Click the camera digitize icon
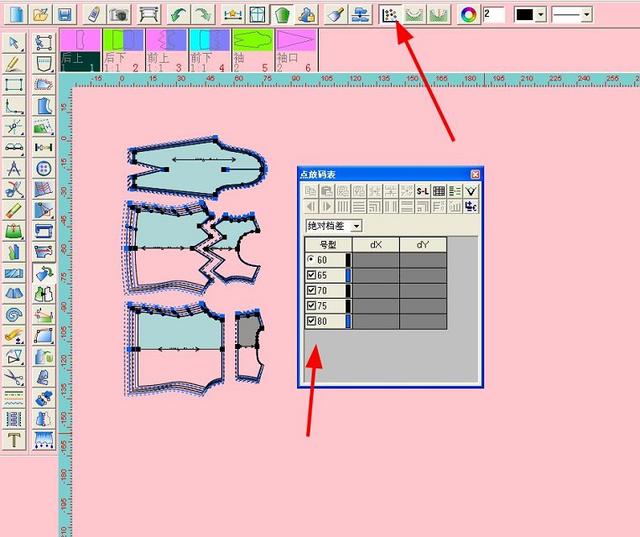The height and width of the screenshot is (537, 640). point(118,15)
